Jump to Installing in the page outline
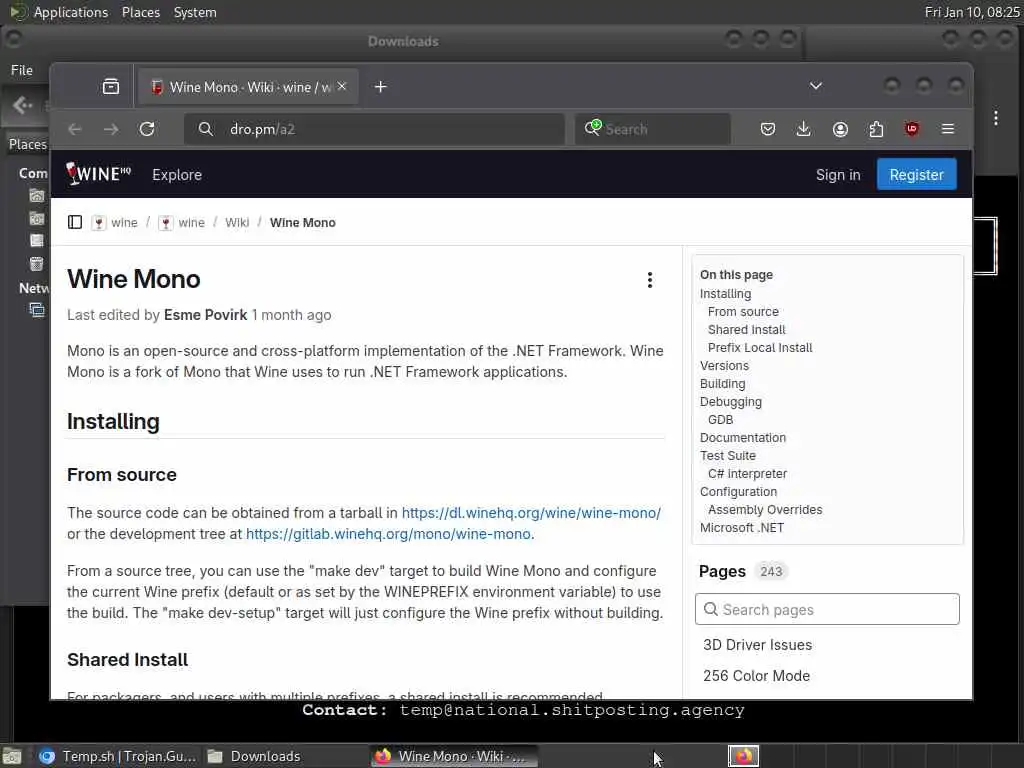The width and height of the screenshot is (1024, 768). [x=726, y=294]
